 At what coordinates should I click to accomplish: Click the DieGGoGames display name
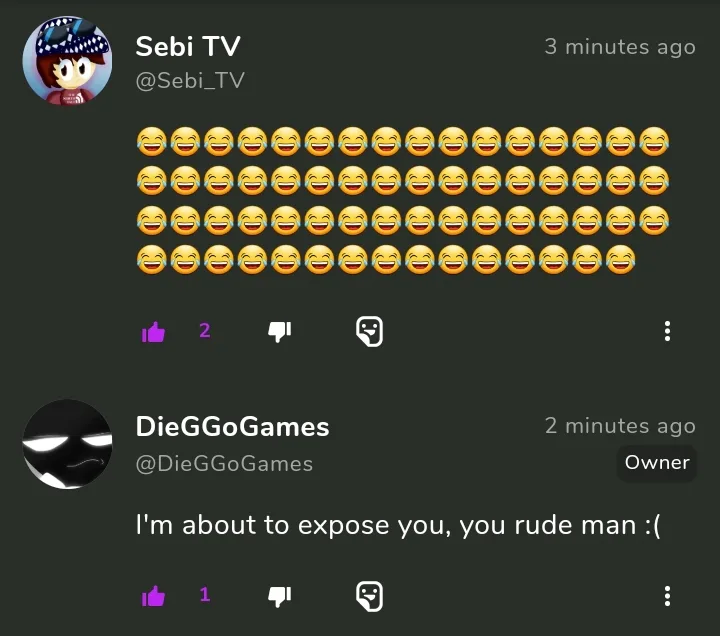[232, 427]
